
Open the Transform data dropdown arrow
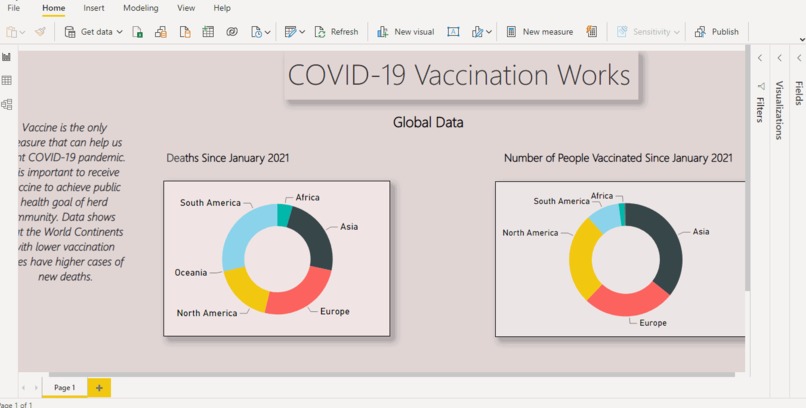click(x=302, y=32)
